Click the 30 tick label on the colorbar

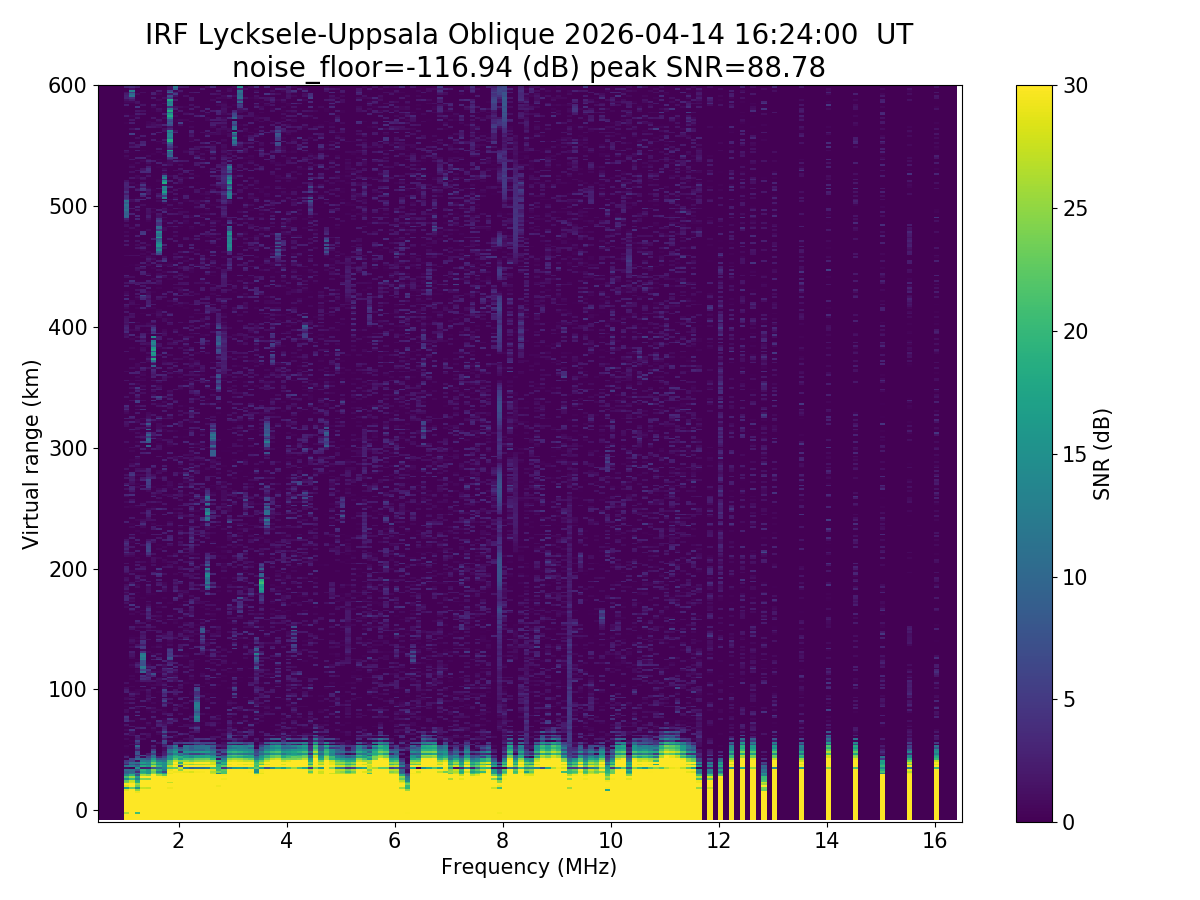1074,86
